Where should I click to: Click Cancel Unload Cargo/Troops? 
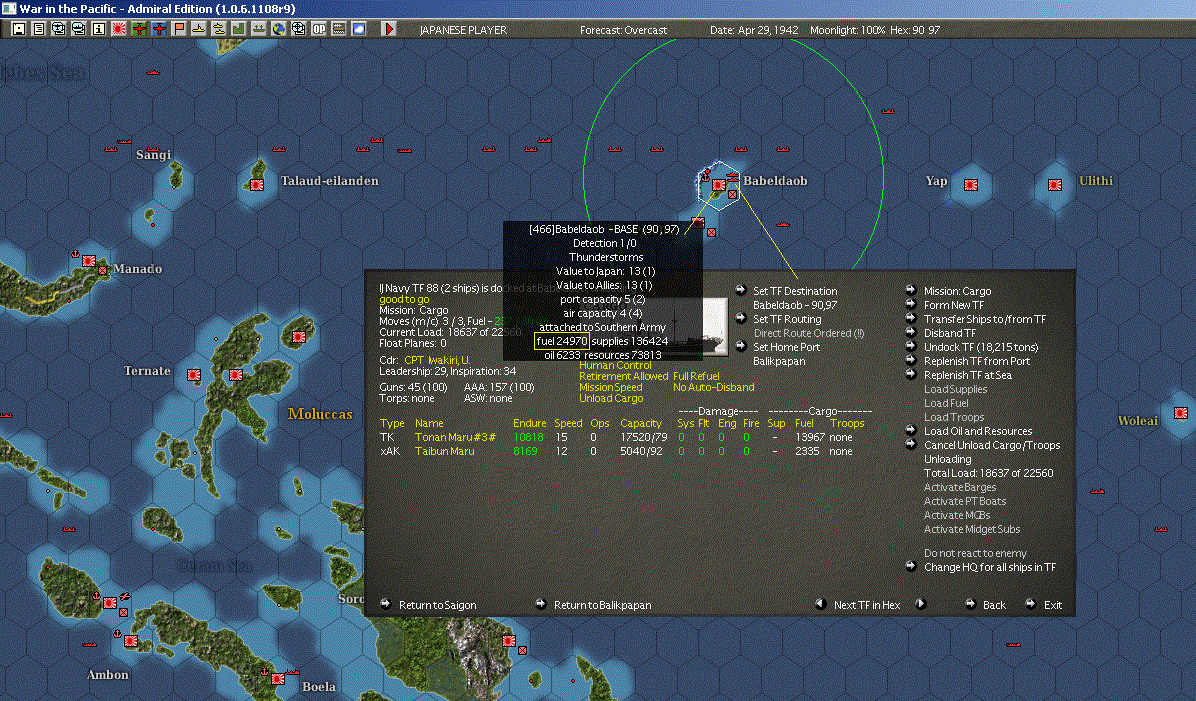992,445
